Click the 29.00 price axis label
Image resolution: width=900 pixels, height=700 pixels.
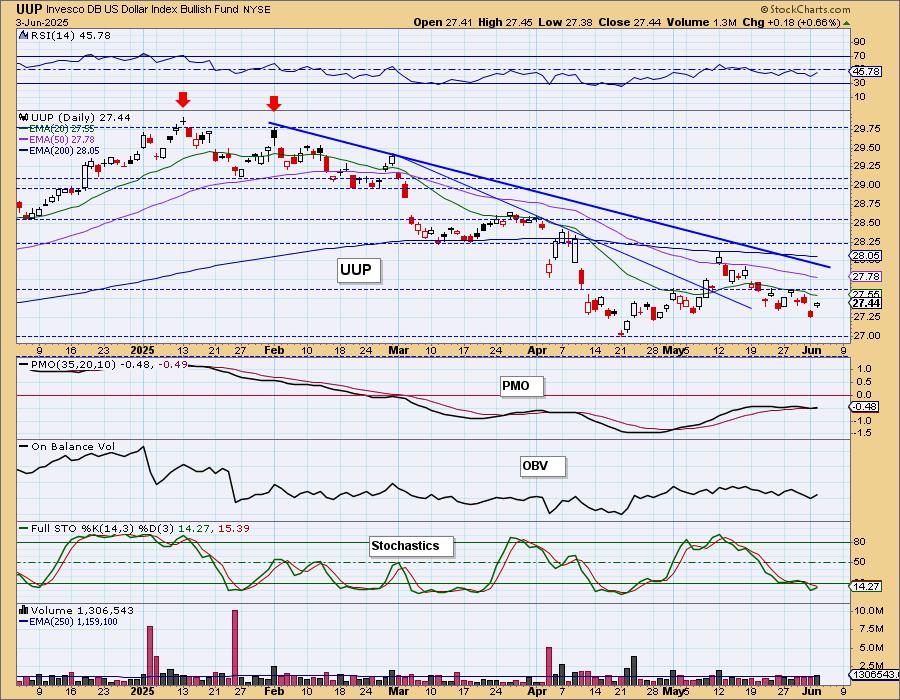pyautogui.click(x=867, y=185)
